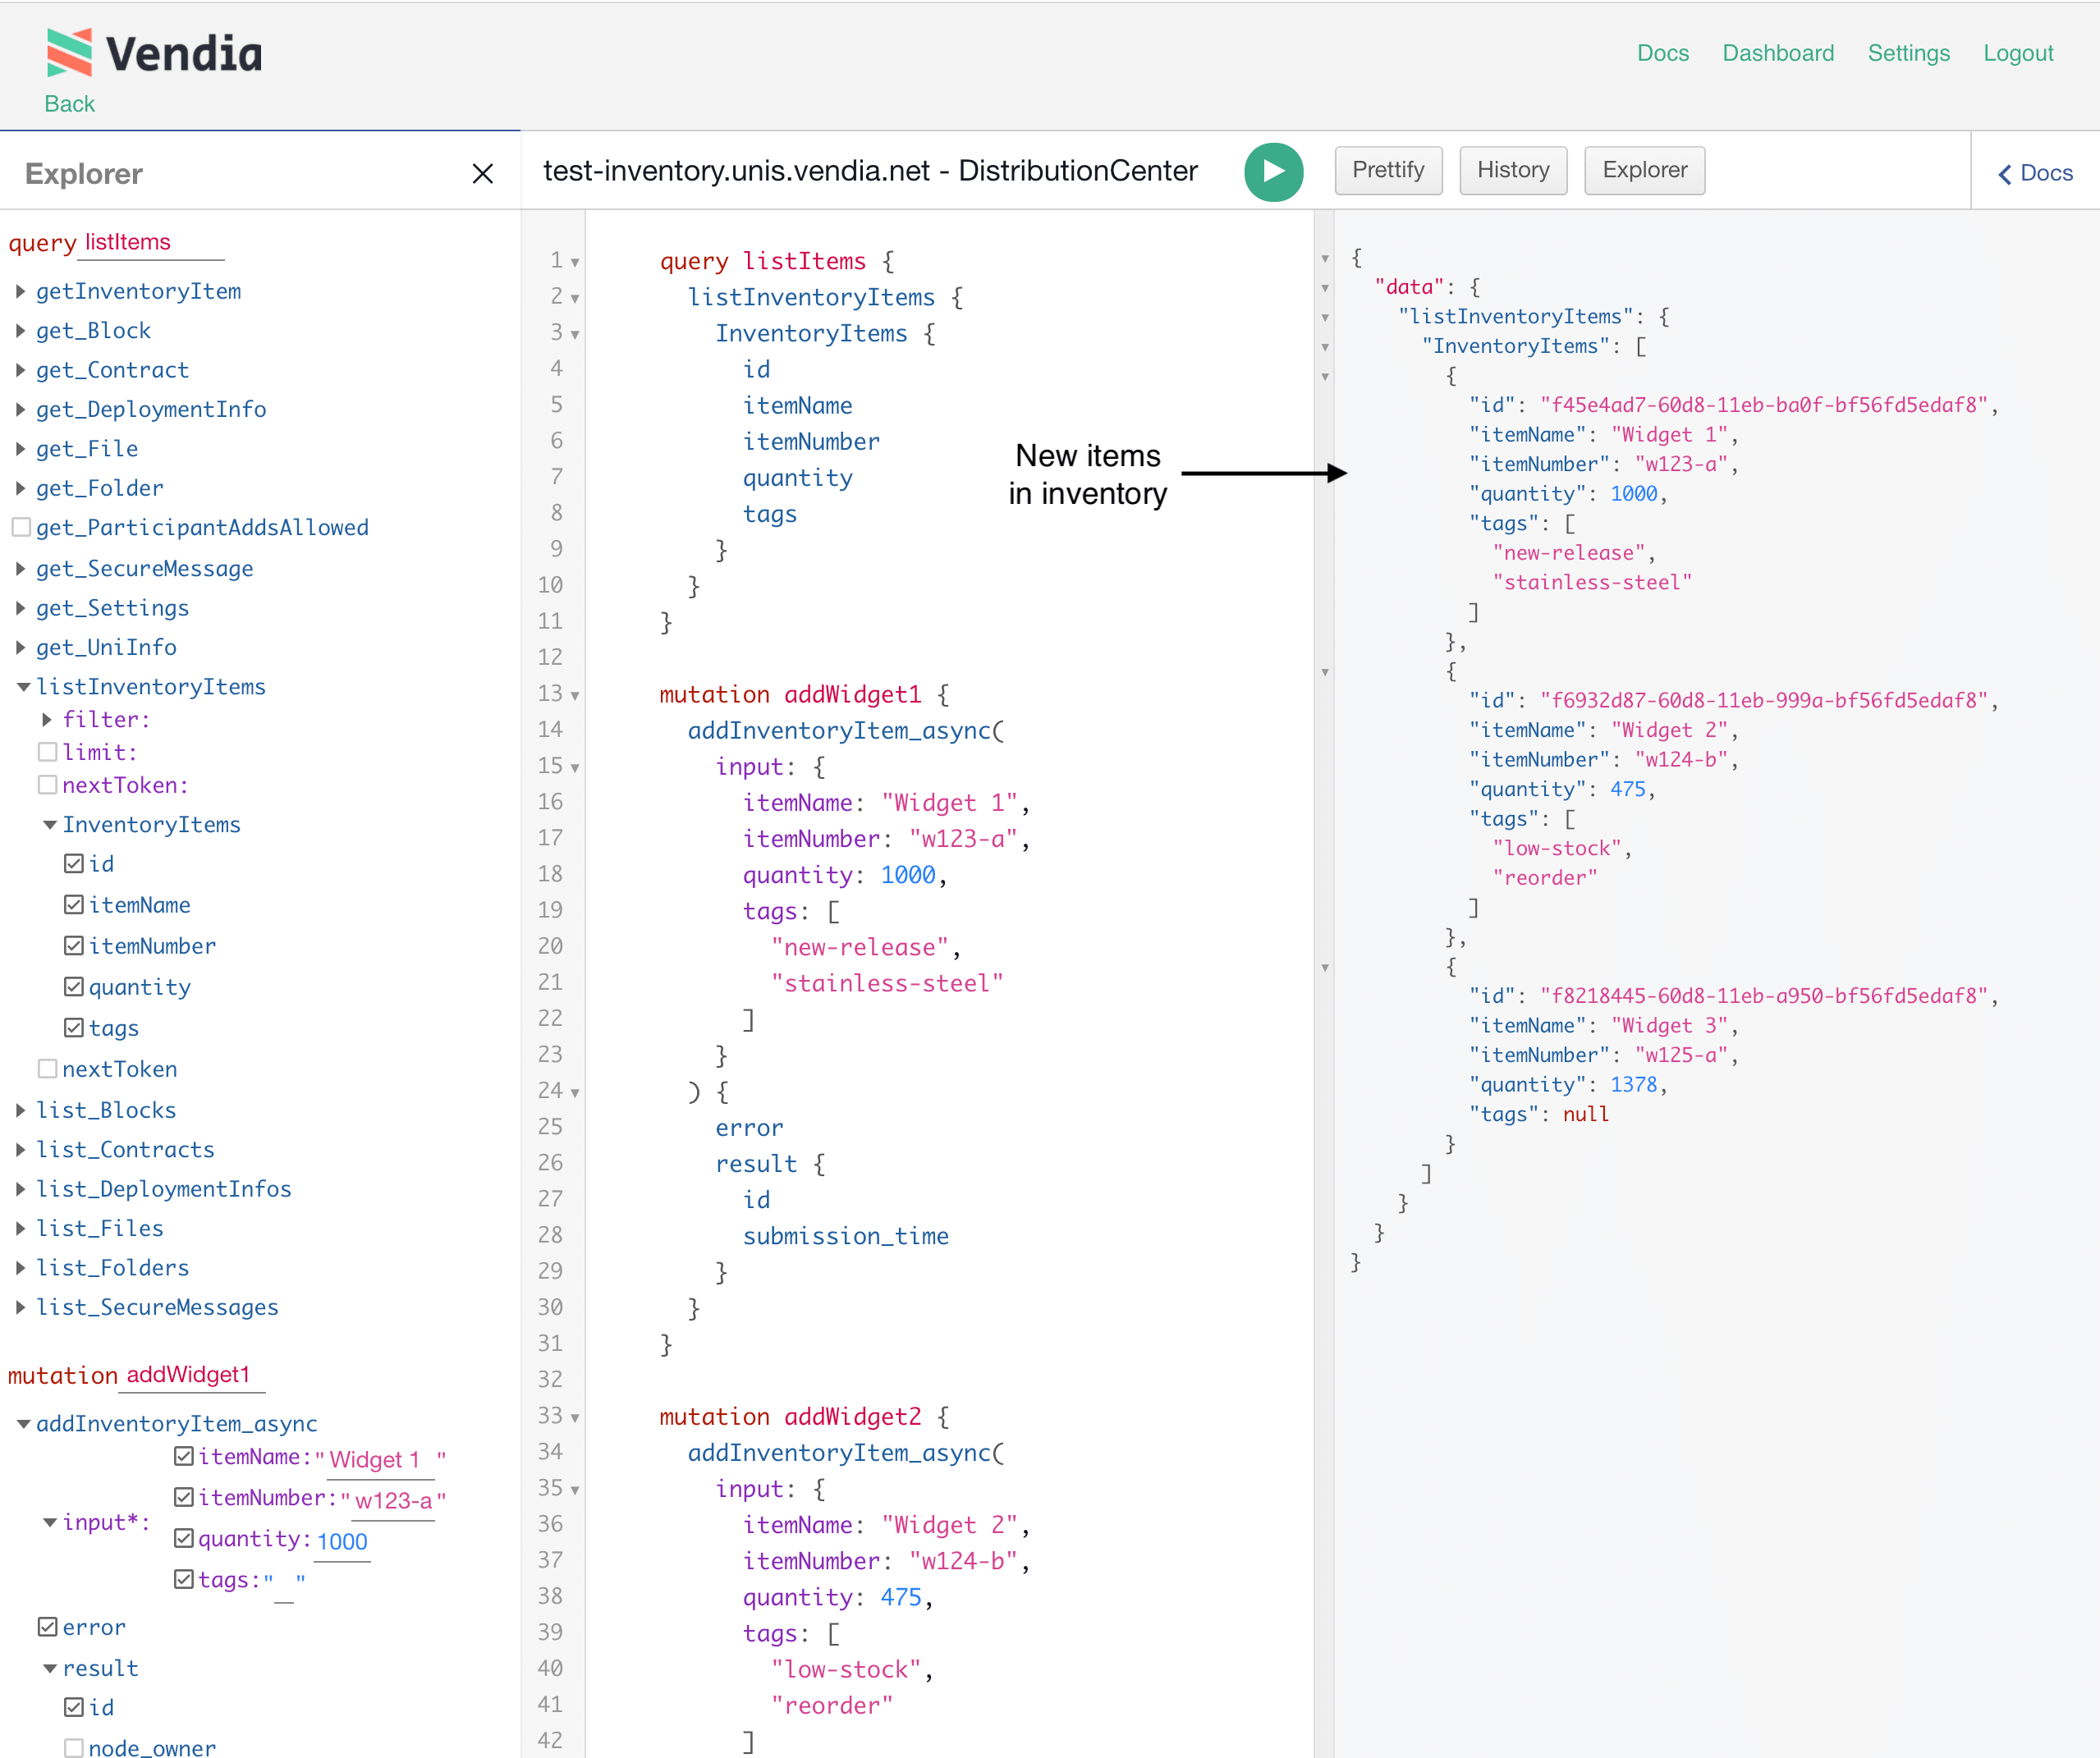The height and width of the screenshot is (1758, 2100).
Task: Expand list_DeploymentInfos tree item
Action: point(20,1189)
